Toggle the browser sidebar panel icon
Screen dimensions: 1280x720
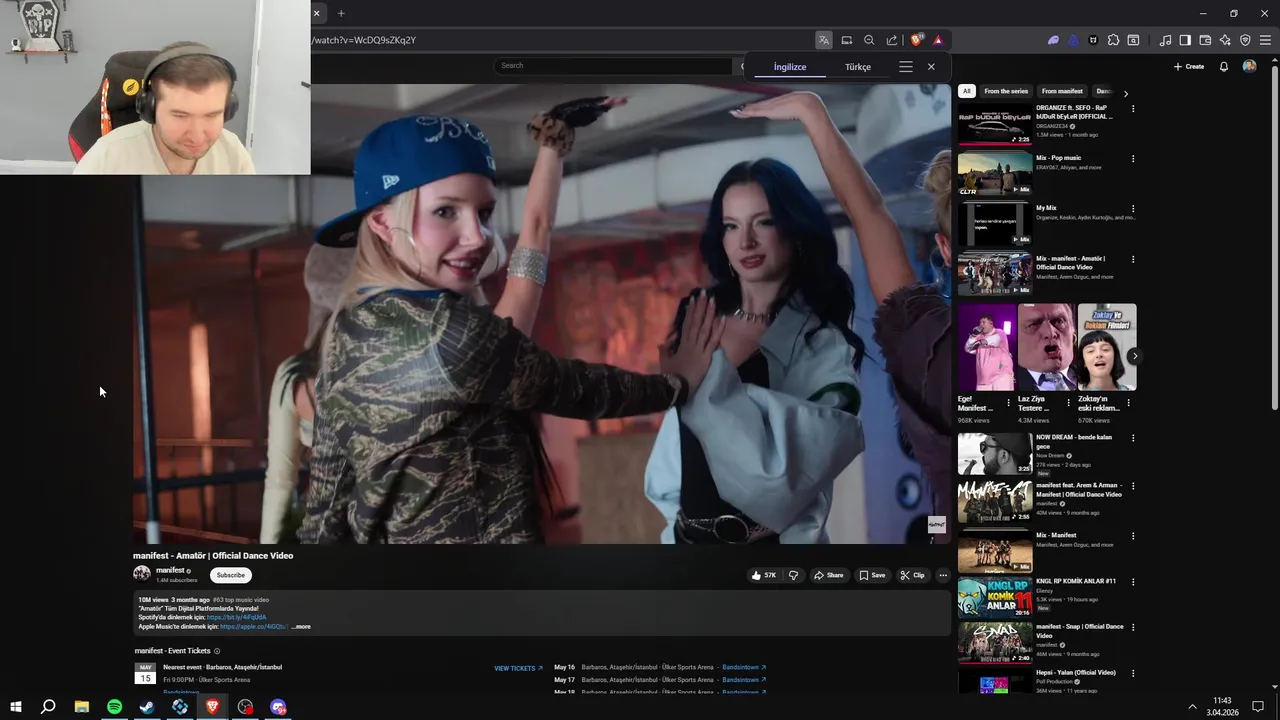pos(1185,40)
